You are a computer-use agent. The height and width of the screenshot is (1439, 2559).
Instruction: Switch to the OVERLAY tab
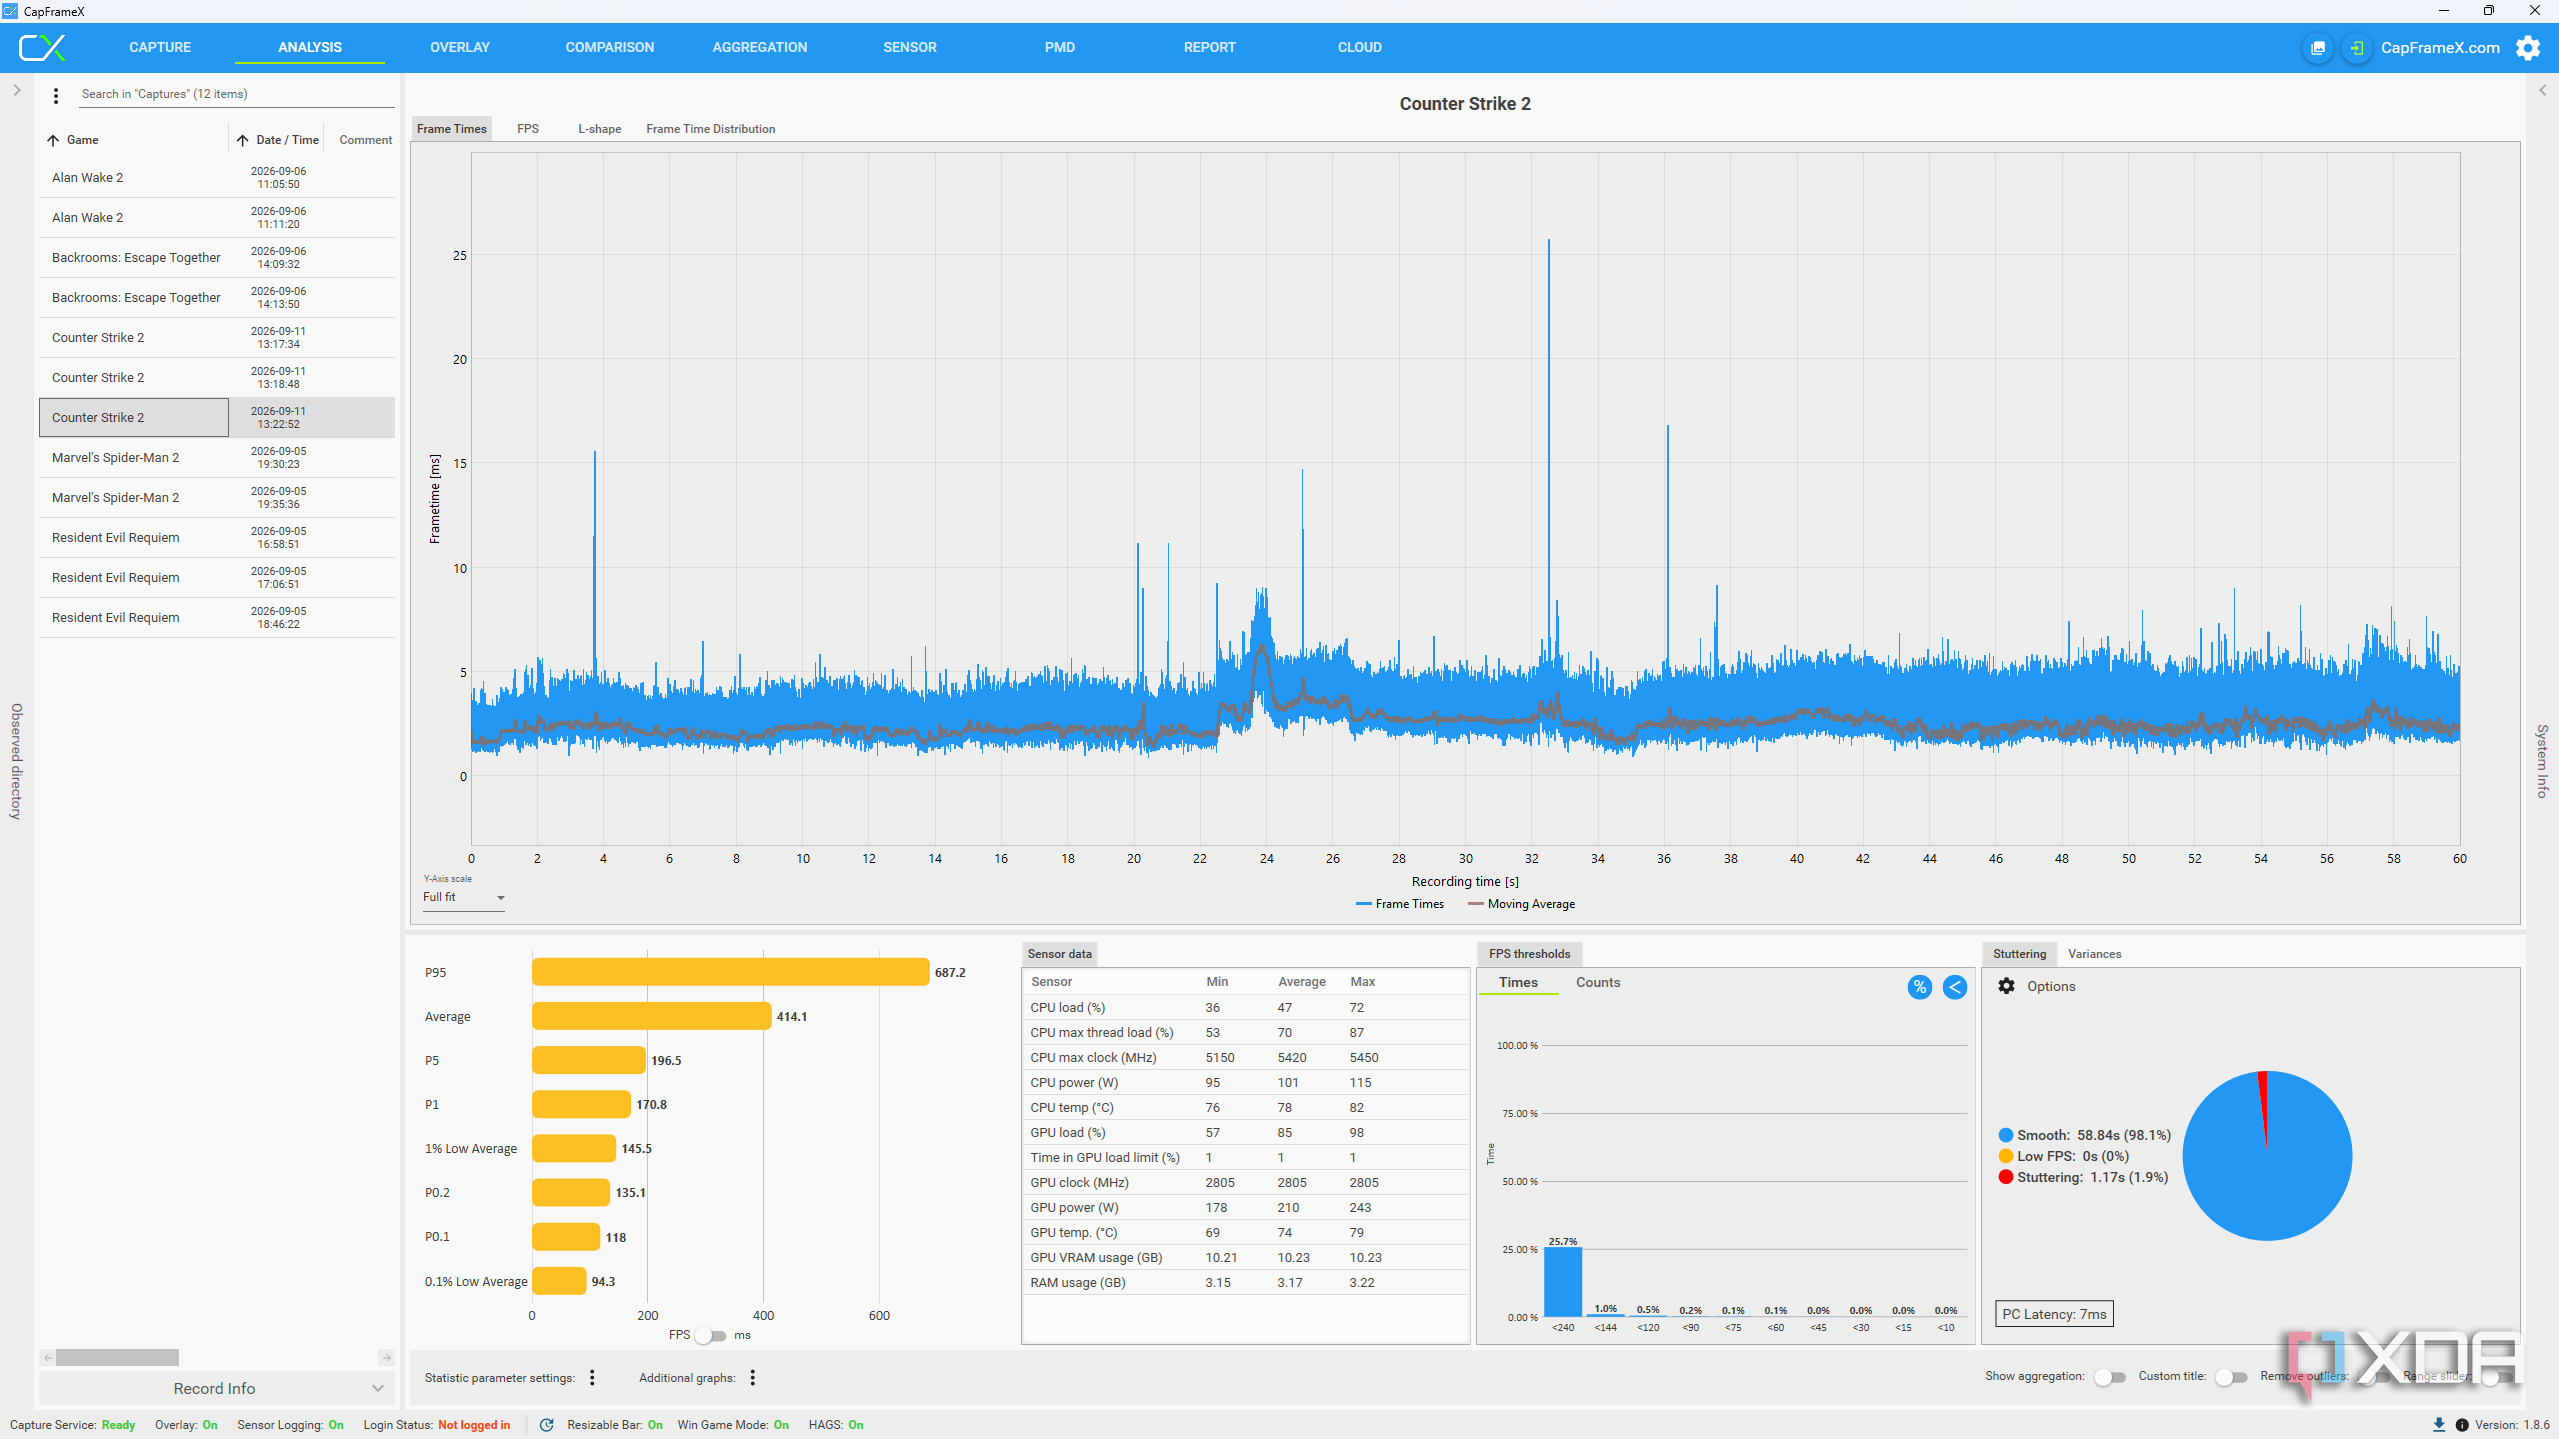pos(460,47)
